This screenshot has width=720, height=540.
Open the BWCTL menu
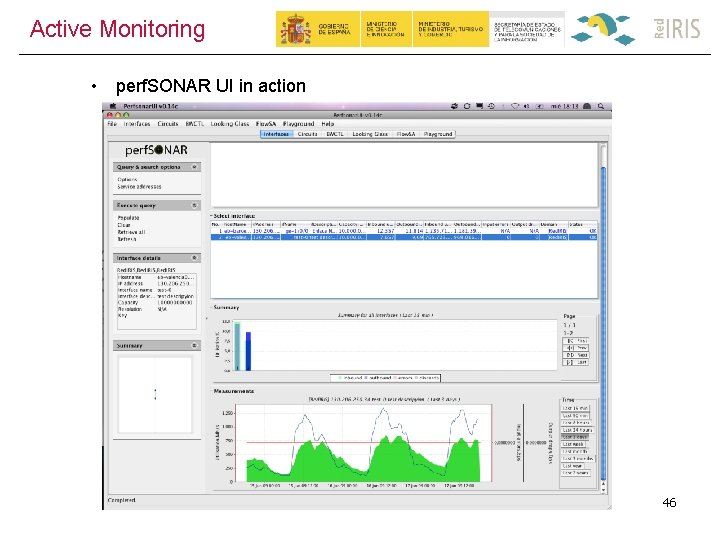click(195, 124)
